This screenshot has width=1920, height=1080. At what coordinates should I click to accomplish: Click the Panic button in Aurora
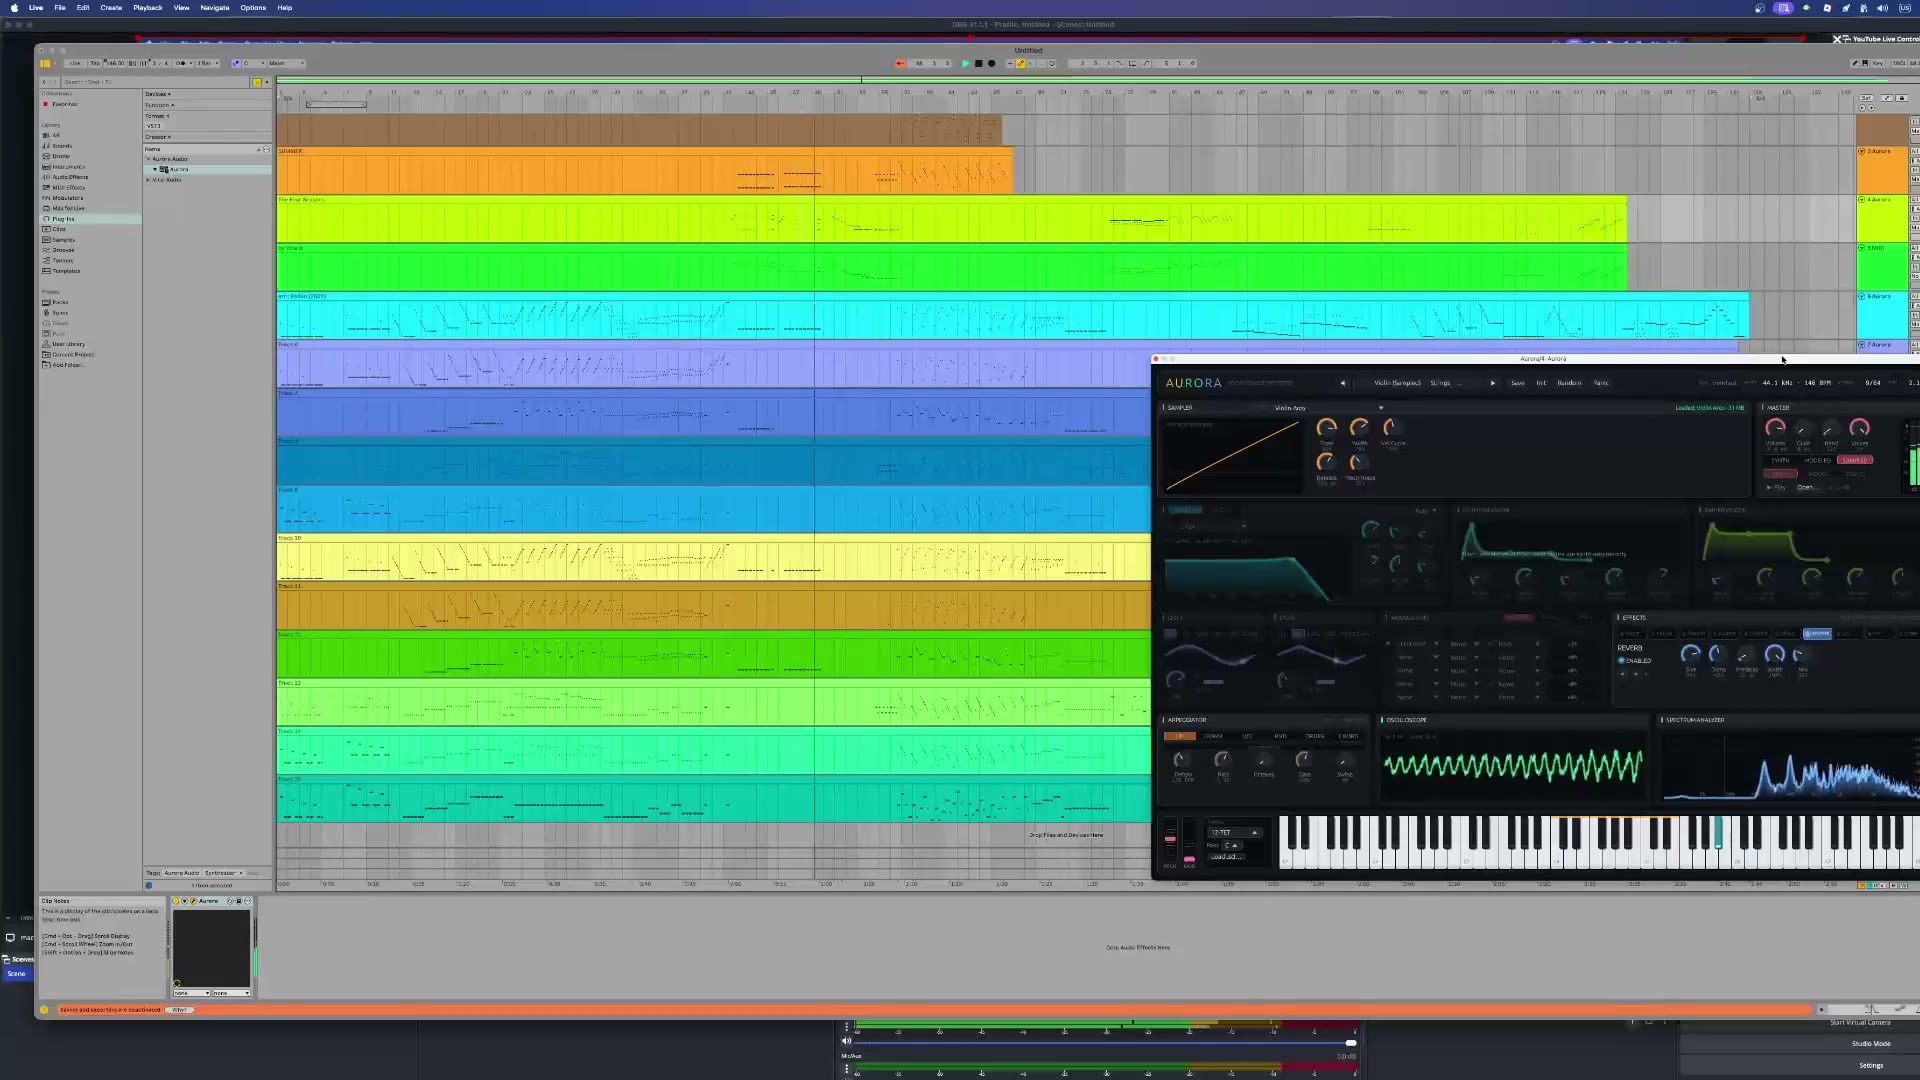point(1601,383)
